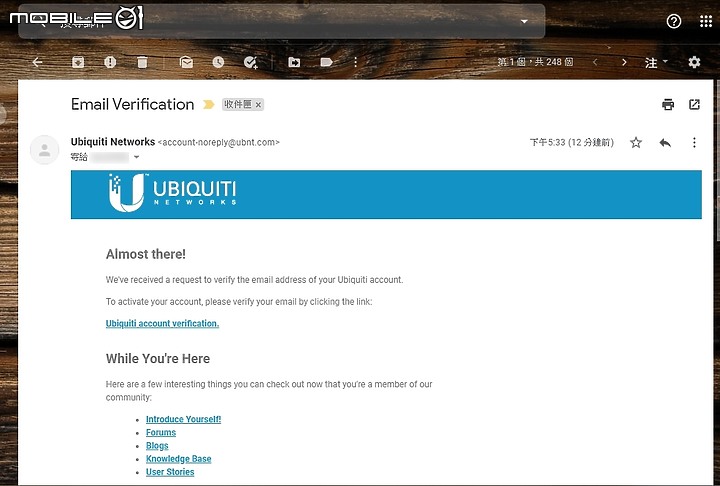Open the input method selector dropdown
This screenshot has height=486, width=720.
pos(657,62)
